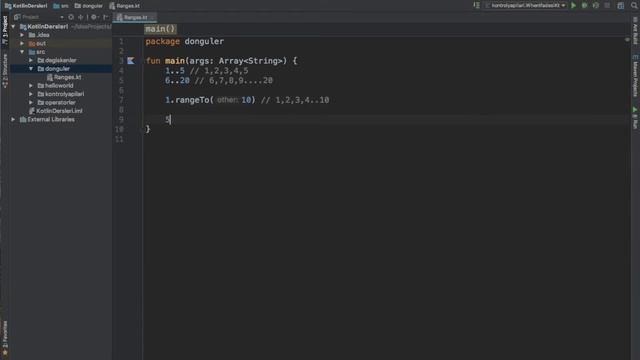
Task: Switch to the Ranges.kt editor tab
Action: click(135, 18)
